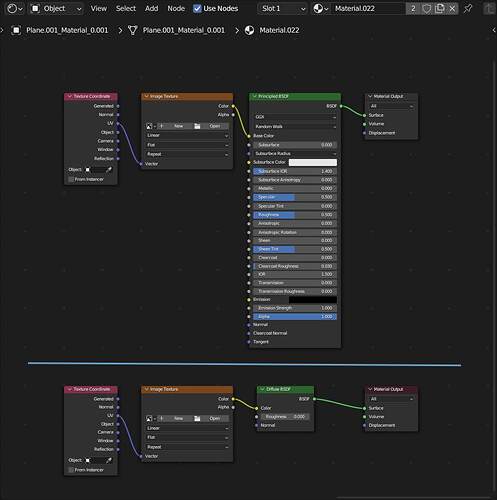Image resolution: width=497 pixels, height=500 pixels.
Task: Open All target dropdown in upper Material Output
Action: pyautogui.click(x=391, y=106)
